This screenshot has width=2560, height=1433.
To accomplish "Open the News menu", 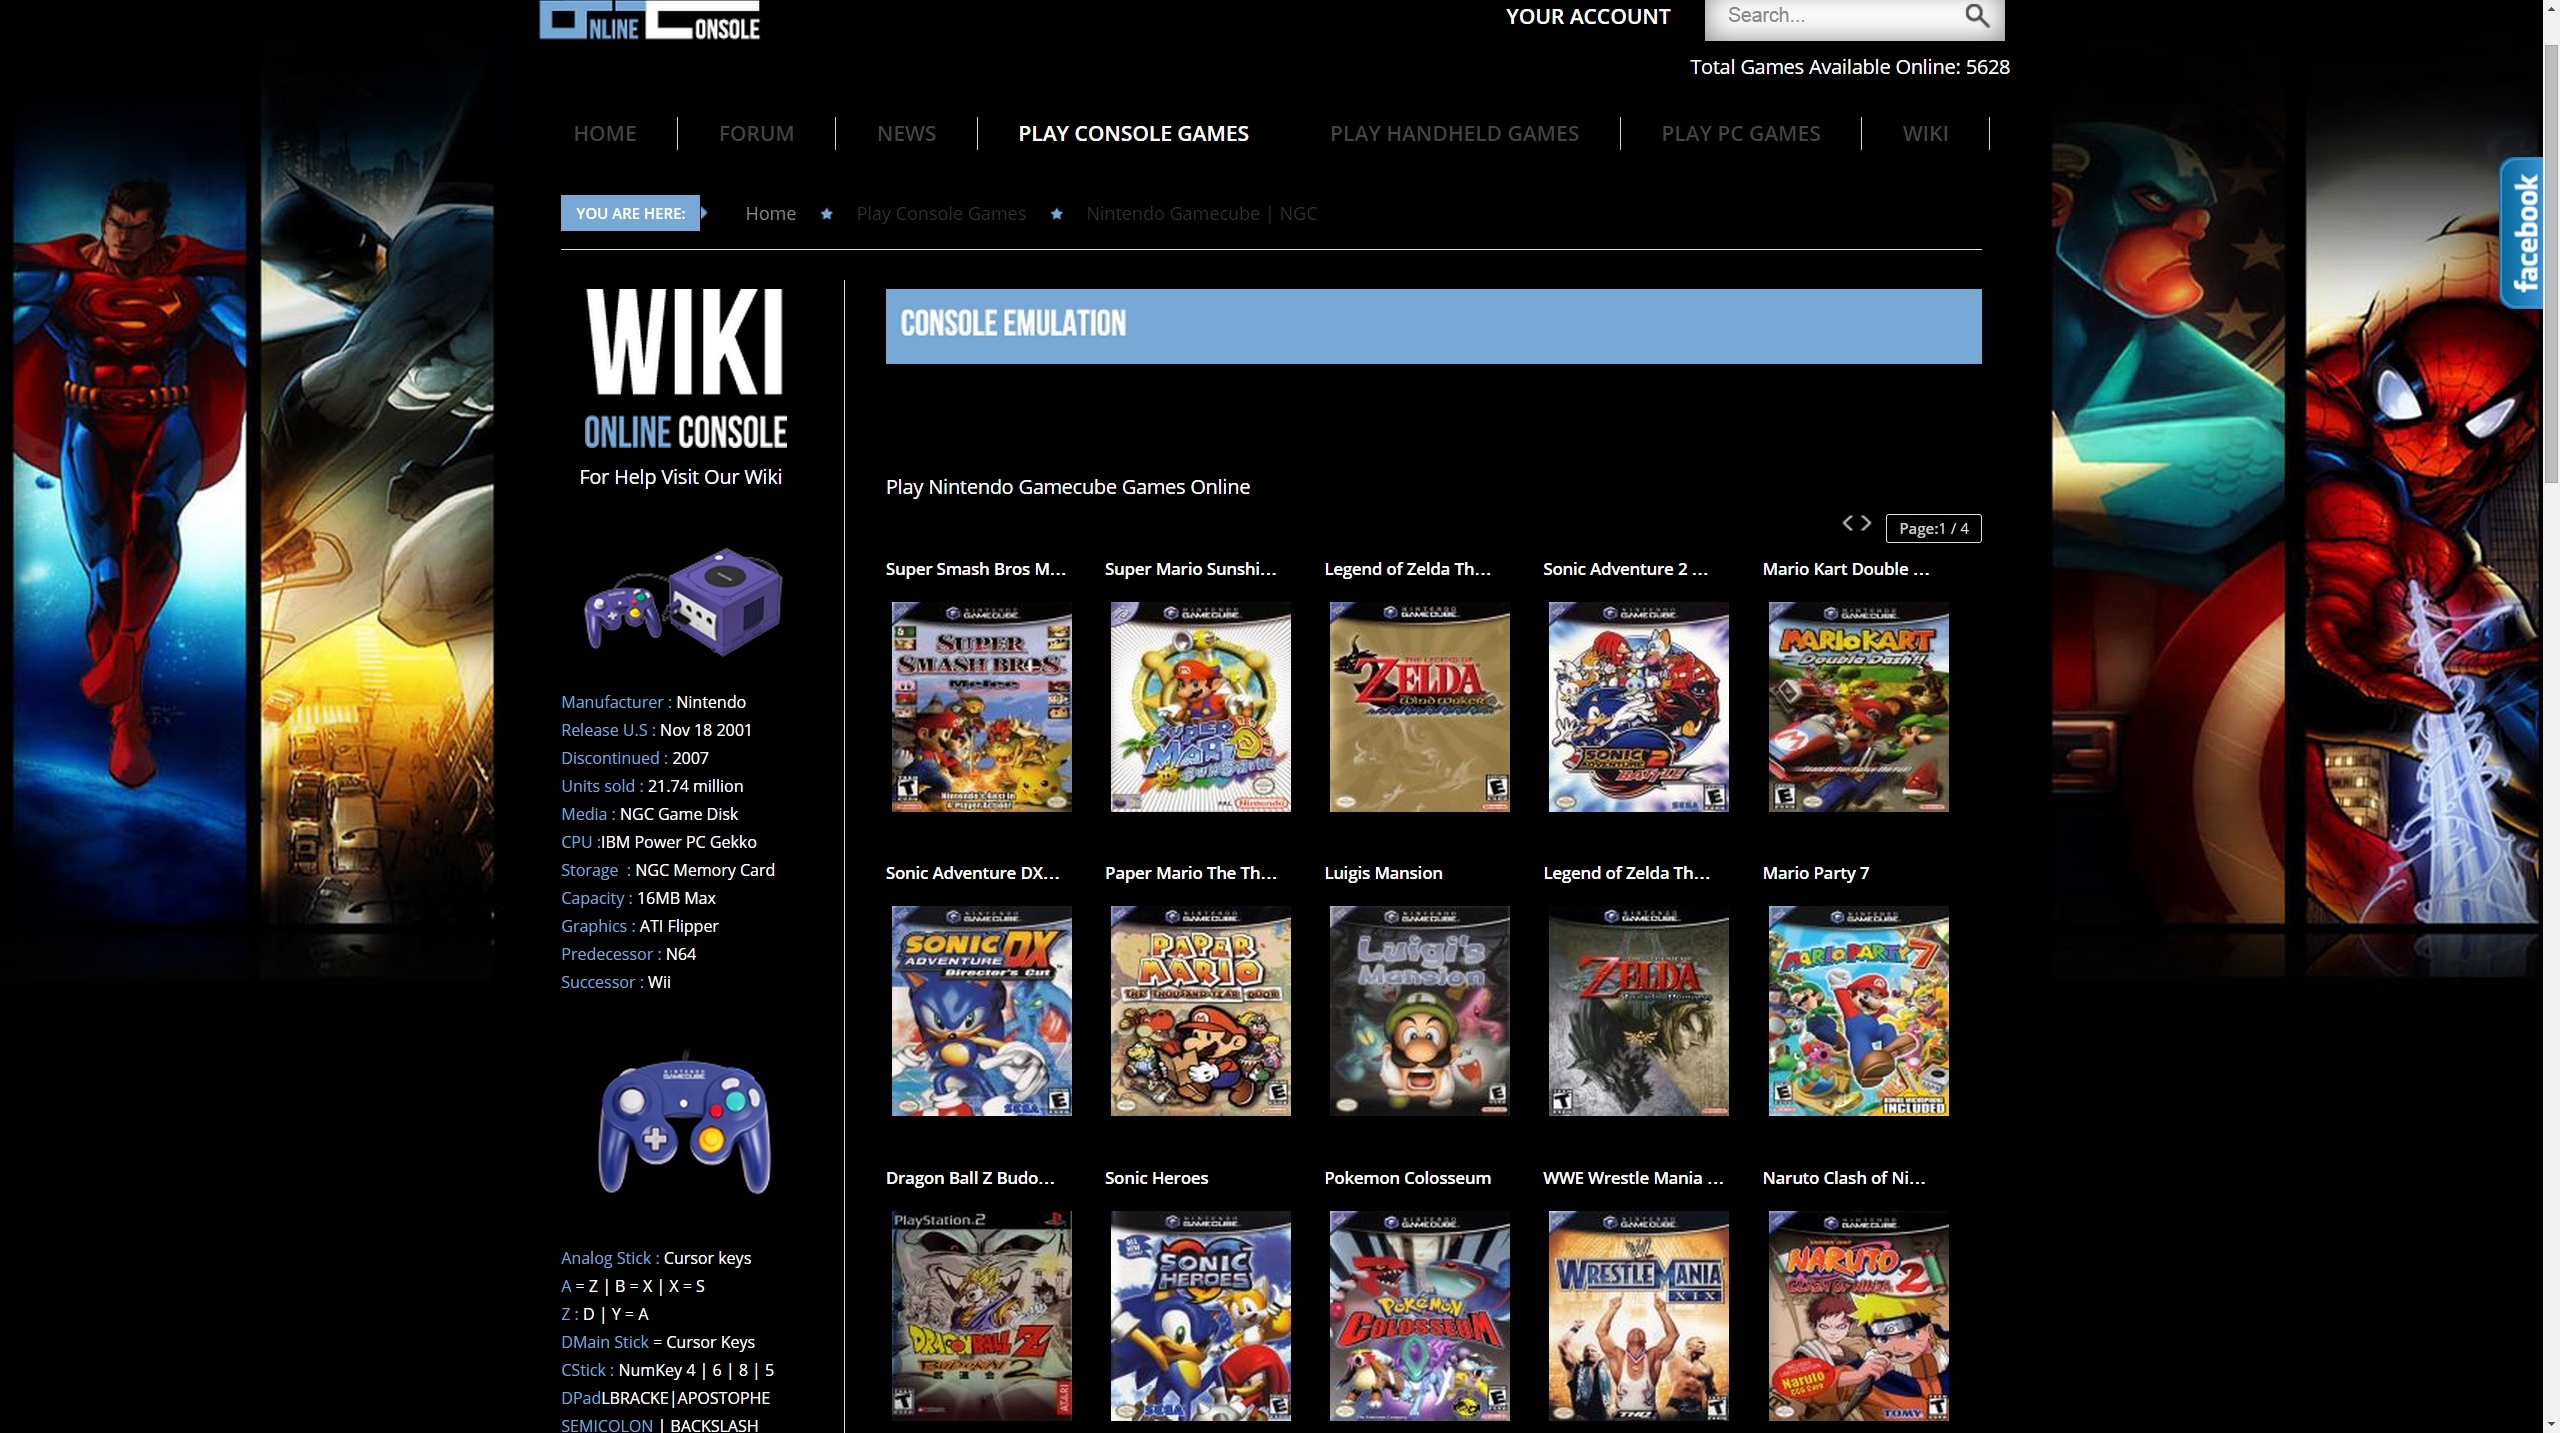I will click(x=906, y=133).
